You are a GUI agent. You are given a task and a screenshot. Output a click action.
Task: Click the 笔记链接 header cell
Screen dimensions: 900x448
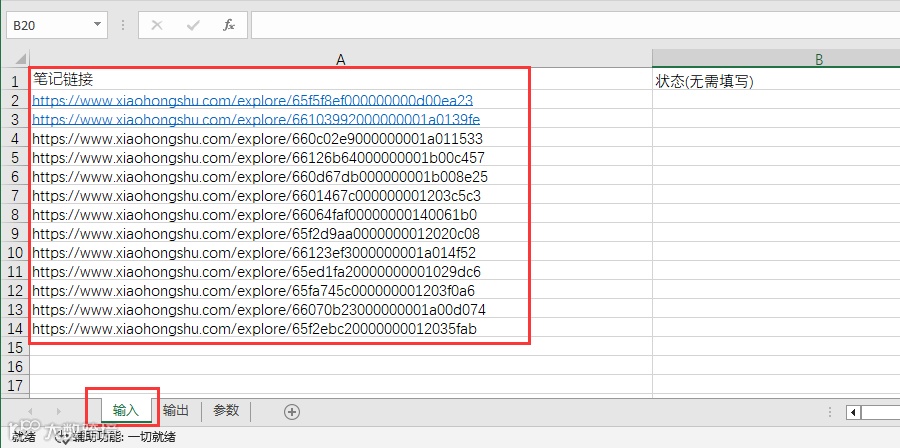coord(341,80)
